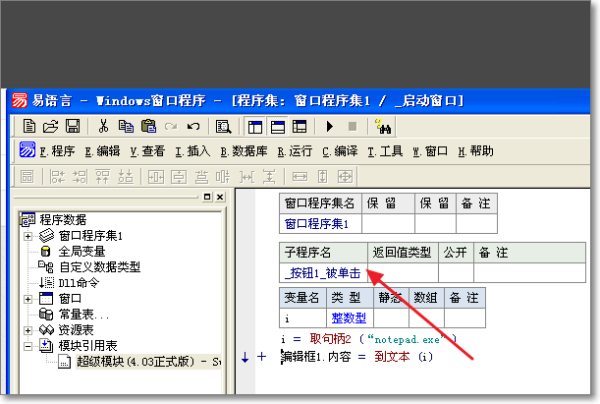
Task: Click the binoculars search icon
Action: (381, 127)
